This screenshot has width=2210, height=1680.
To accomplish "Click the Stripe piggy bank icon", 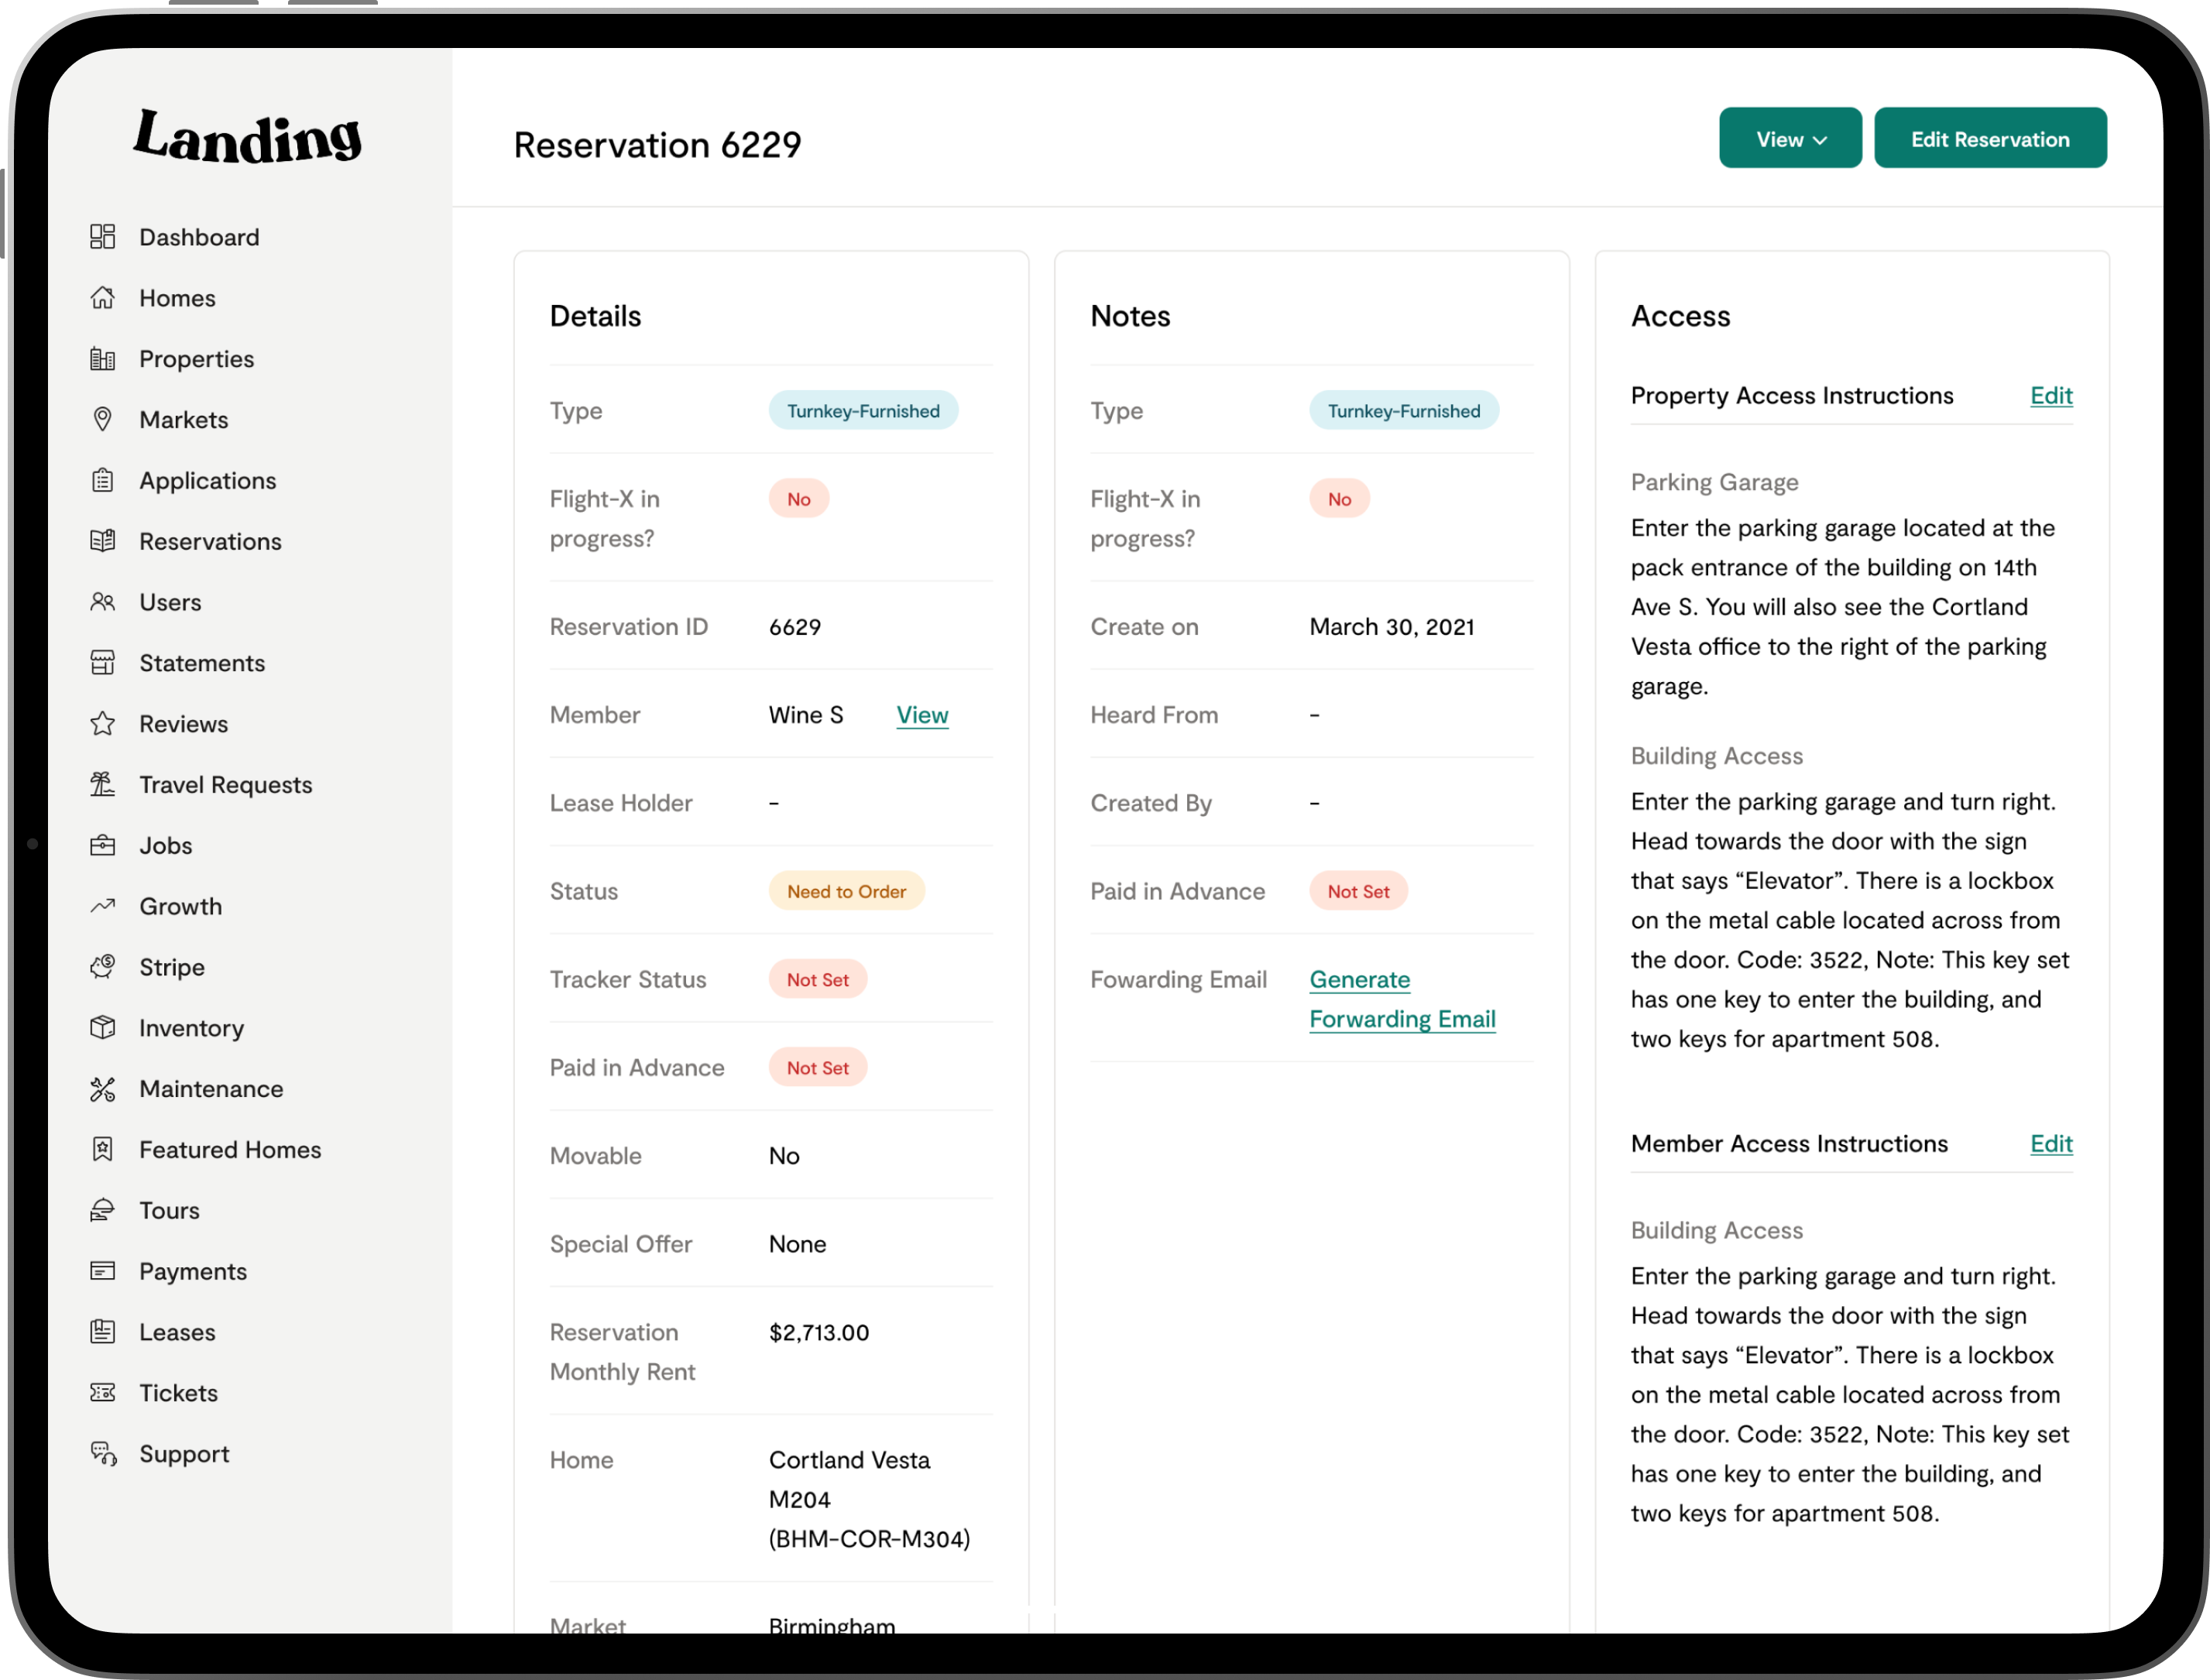I will point(102,967).
